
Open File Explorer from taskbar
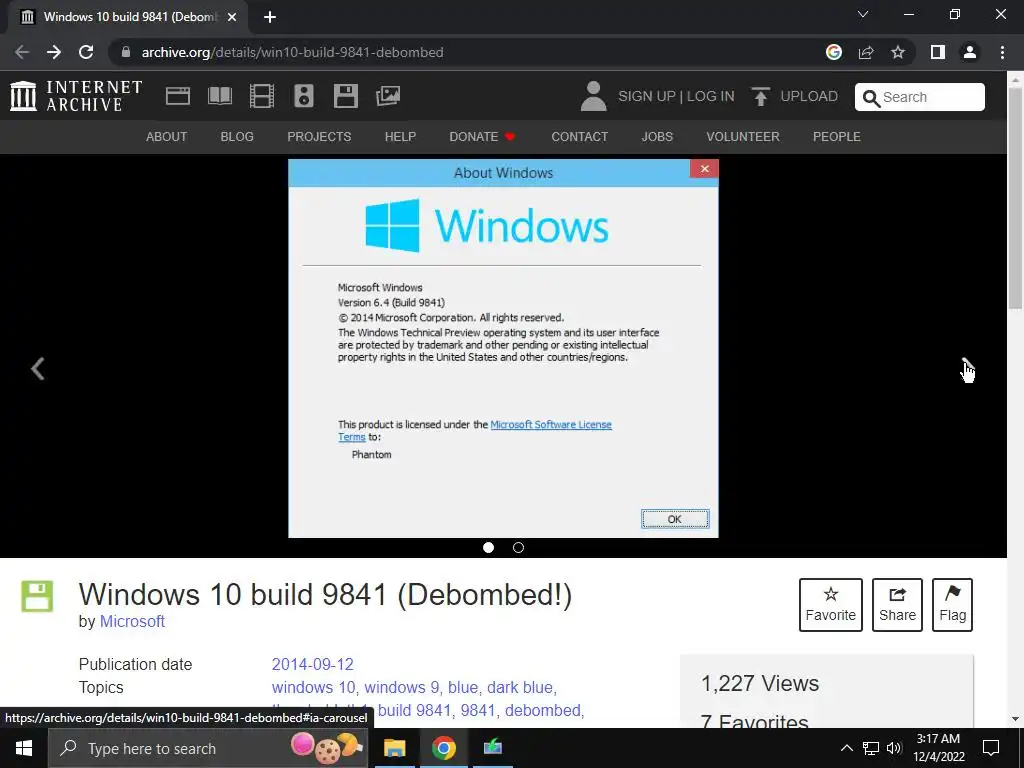(x=394, y=748)
